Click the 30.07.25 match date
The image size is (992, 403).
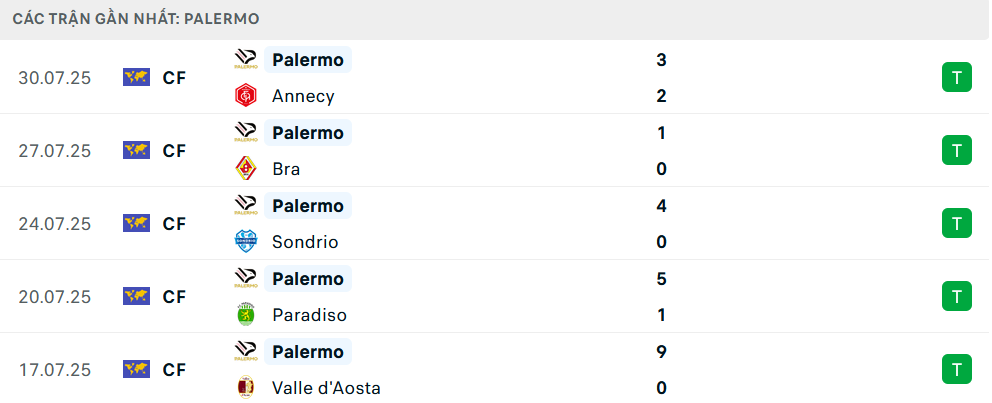coord(54,78)
